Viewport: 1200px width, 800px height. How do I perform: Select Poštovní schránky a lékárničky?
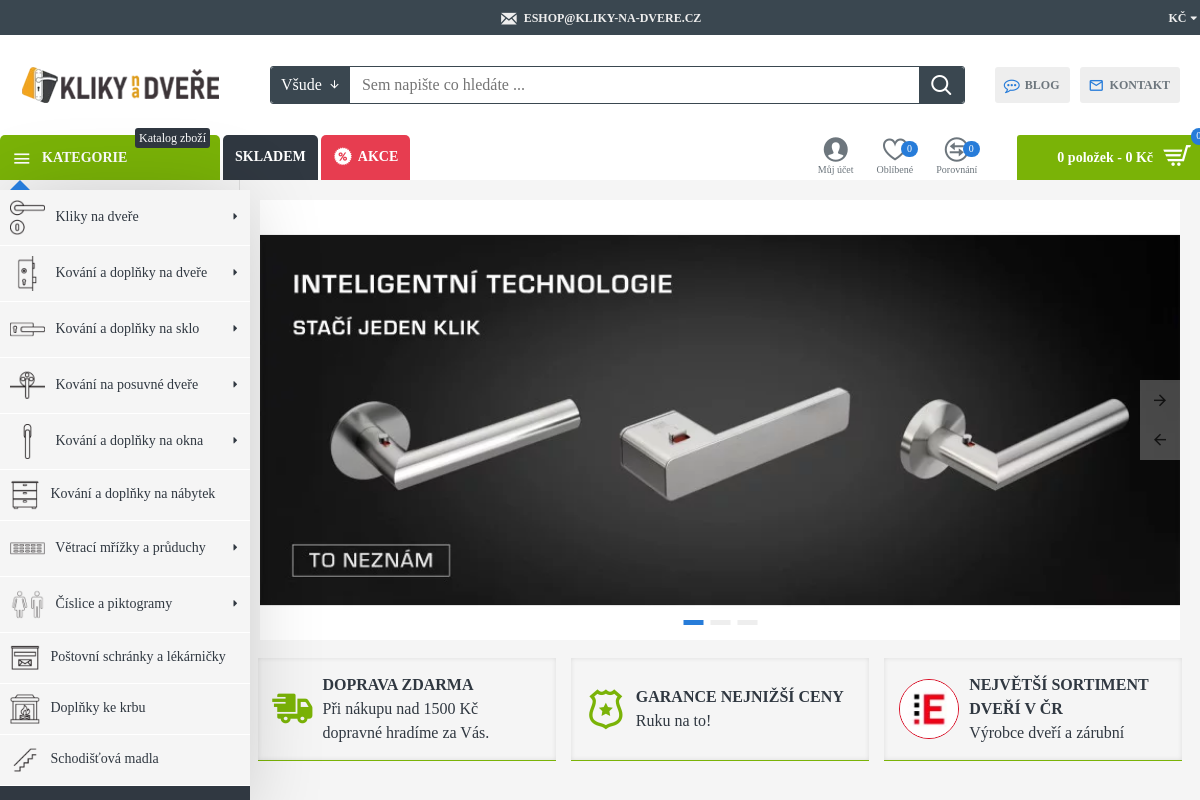(125, 657)
